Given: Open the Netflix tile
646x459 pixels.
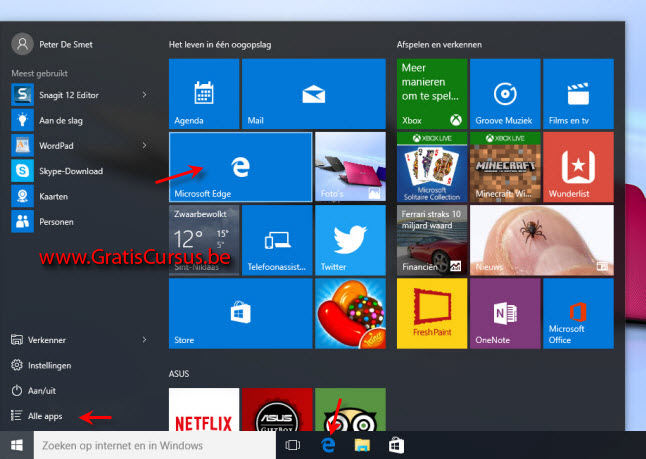Looking at the screenshot, I should coord(204,410).
